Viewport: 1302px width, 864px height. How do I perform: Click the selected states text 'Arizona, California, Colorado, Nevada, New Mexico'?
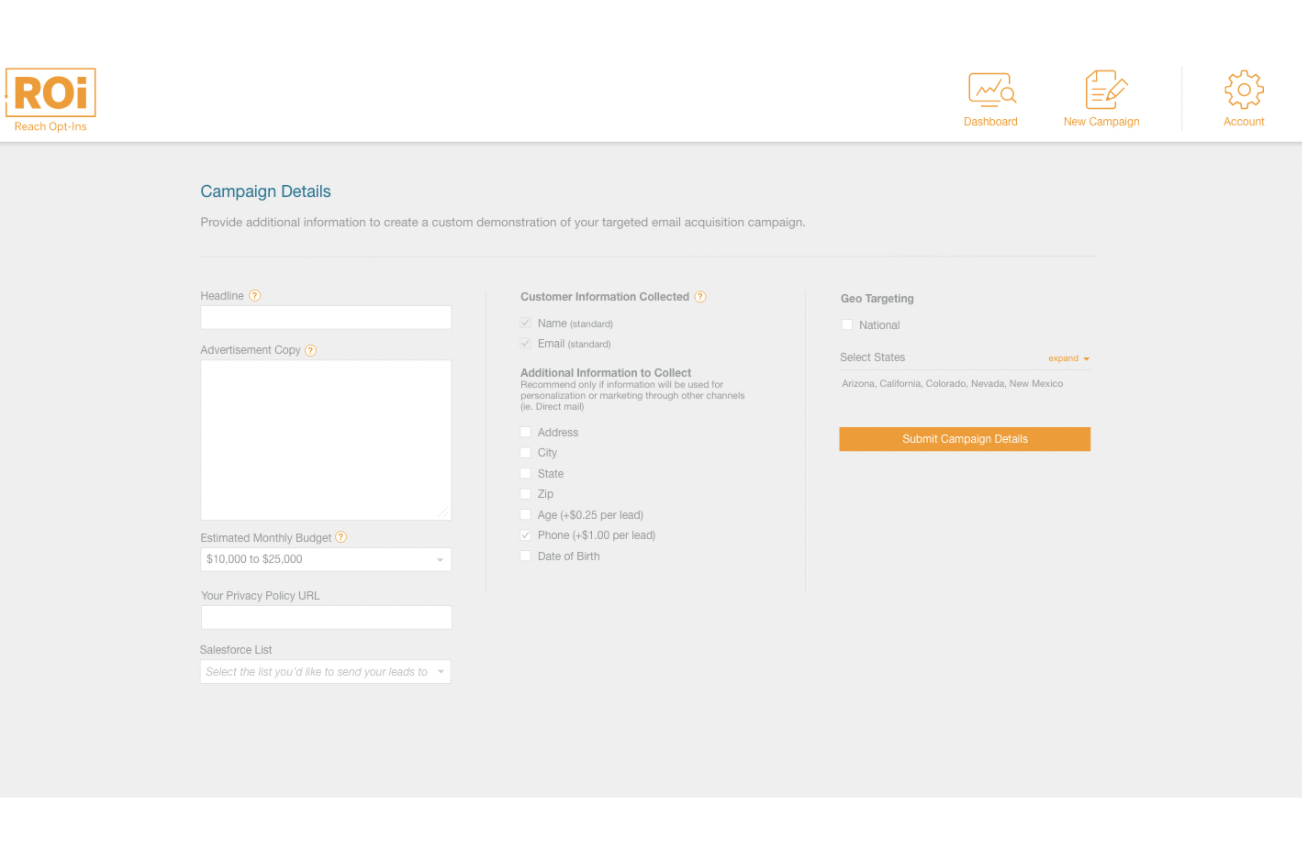pyautogui.click(x=953, y=384)
